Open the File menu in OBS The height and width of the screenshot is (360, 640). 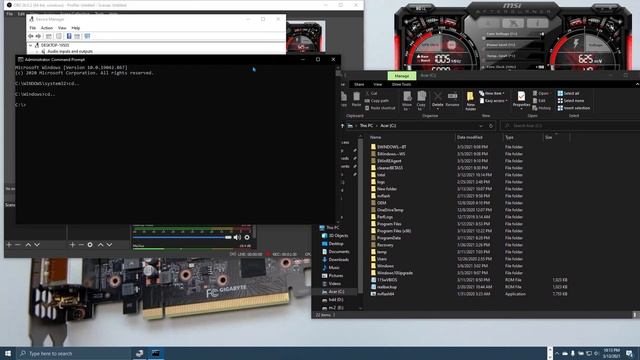(9, 14)
